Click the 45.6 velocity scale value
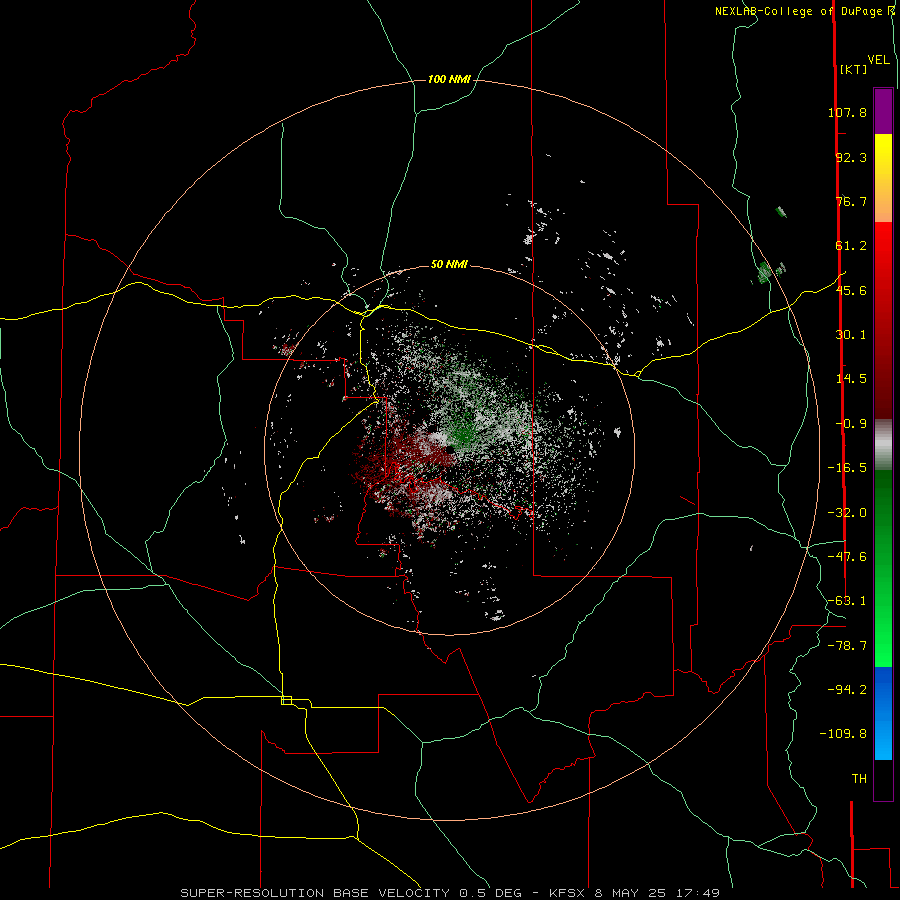This screenshot has width=900, height=900. coord(851,290)
